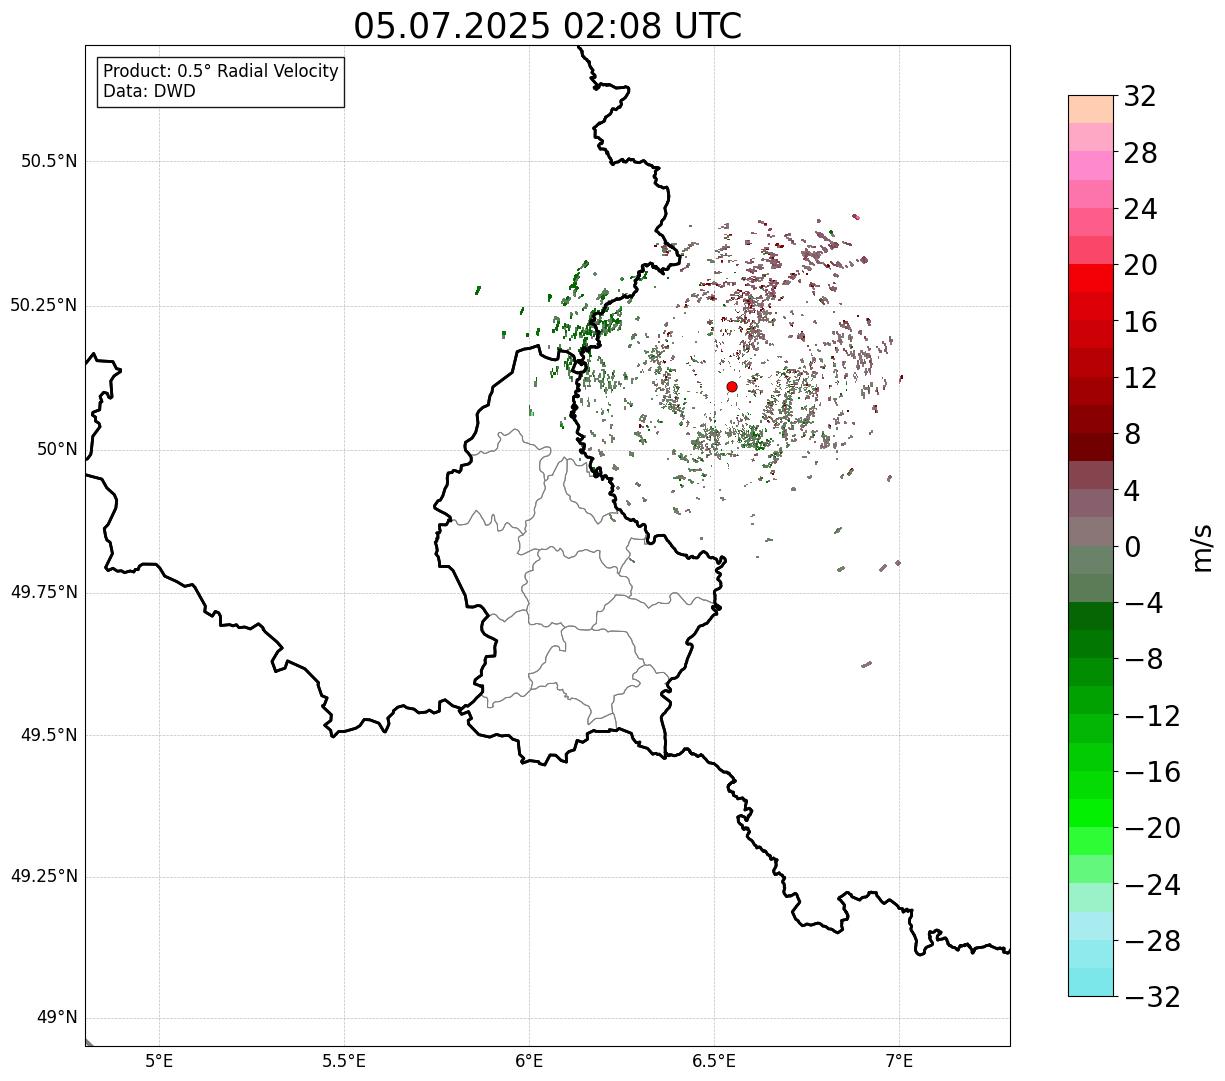The image size is (1225, 1081).
Task: Click the title "05.07.2025 02:08 UTC"
Action: tap(548, 26)
